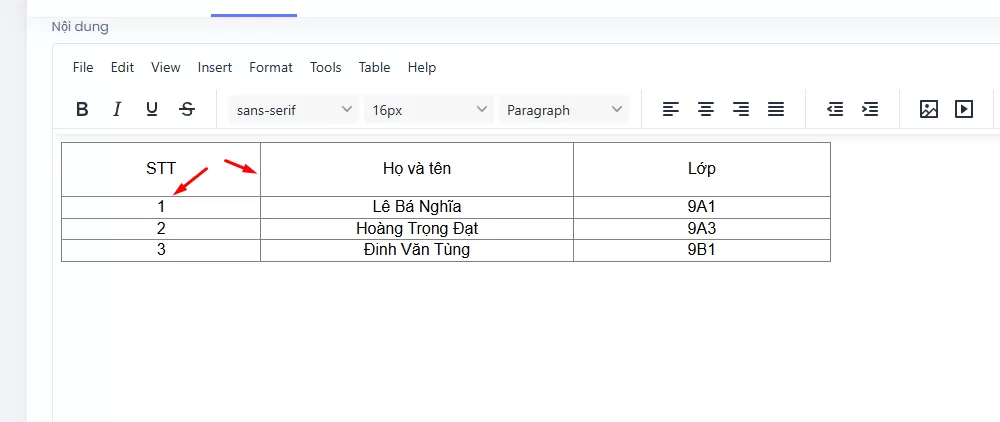Open the Format menu
The width and height of the screenshot is (1000, 422).
(x=271, y=67)
